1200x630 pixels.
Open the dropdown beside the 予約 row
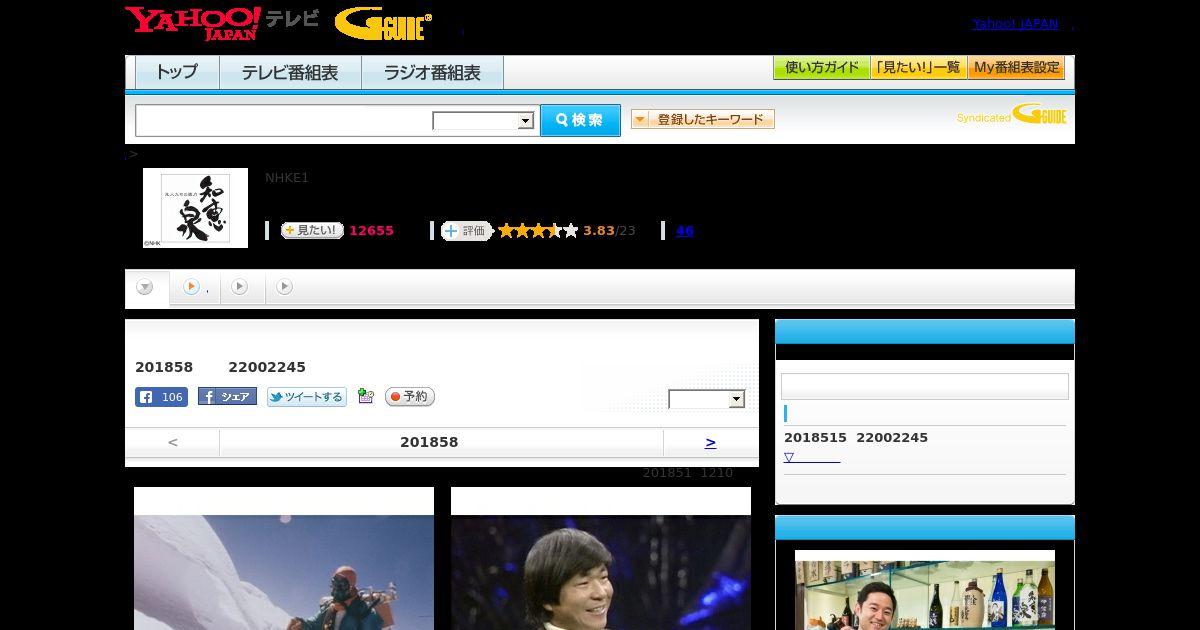[x=707, y=399]
